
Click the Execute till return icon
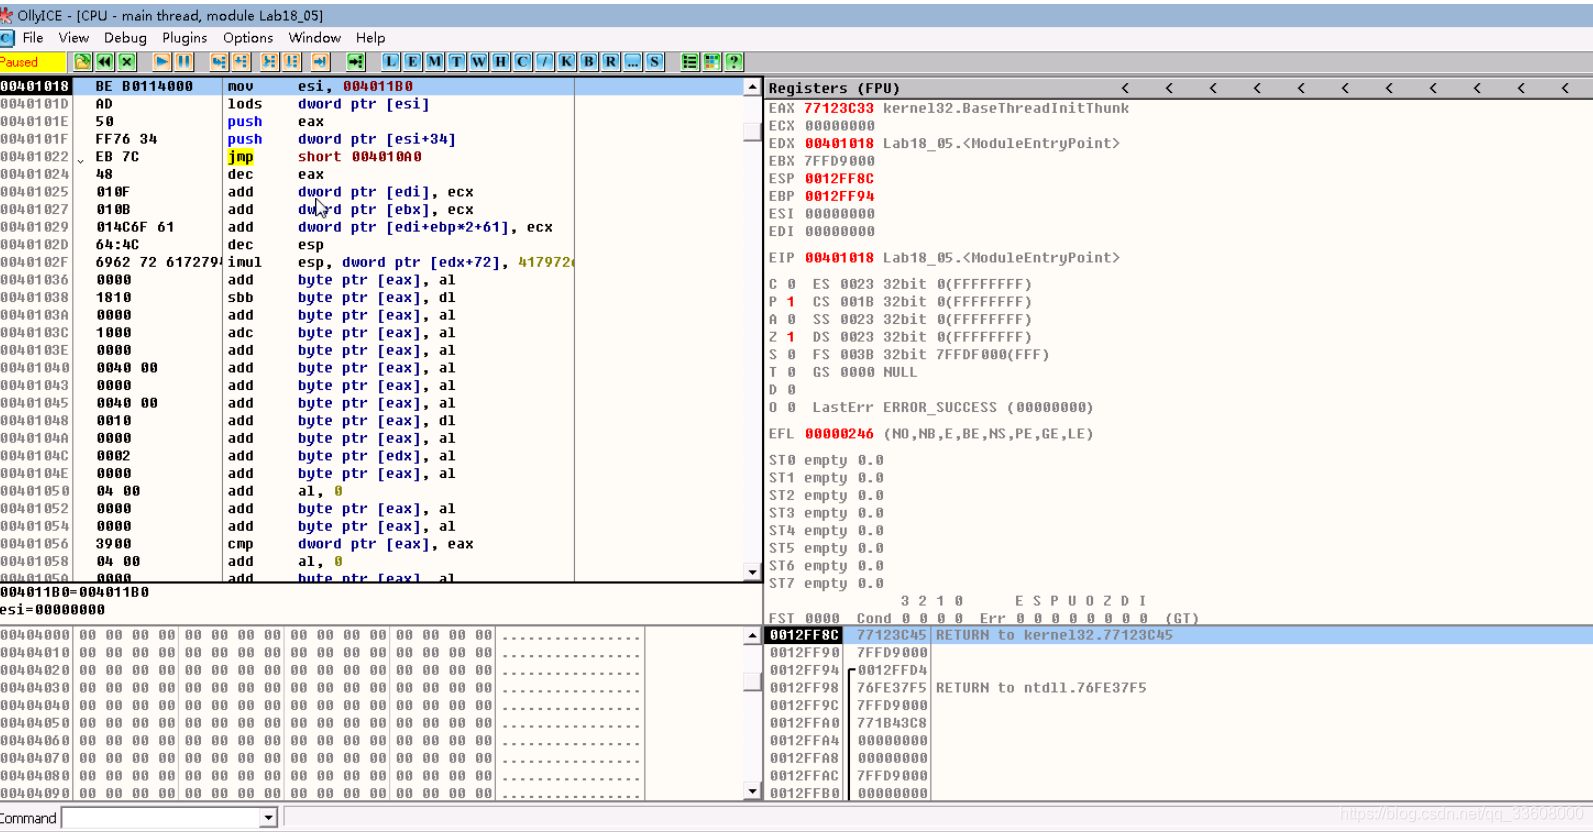pyautogui.click(x=320, y=62)
